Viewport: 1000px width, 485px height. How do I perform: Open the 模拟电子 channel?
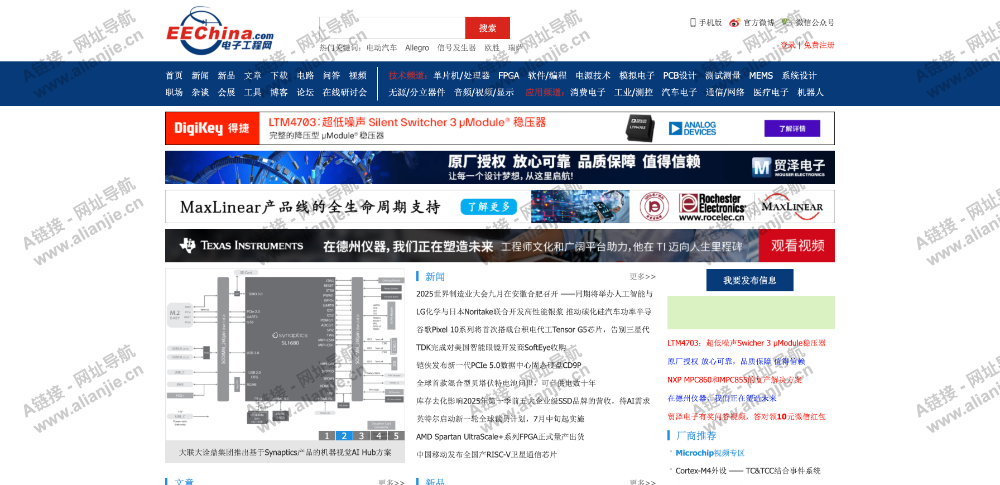point(636,75)
